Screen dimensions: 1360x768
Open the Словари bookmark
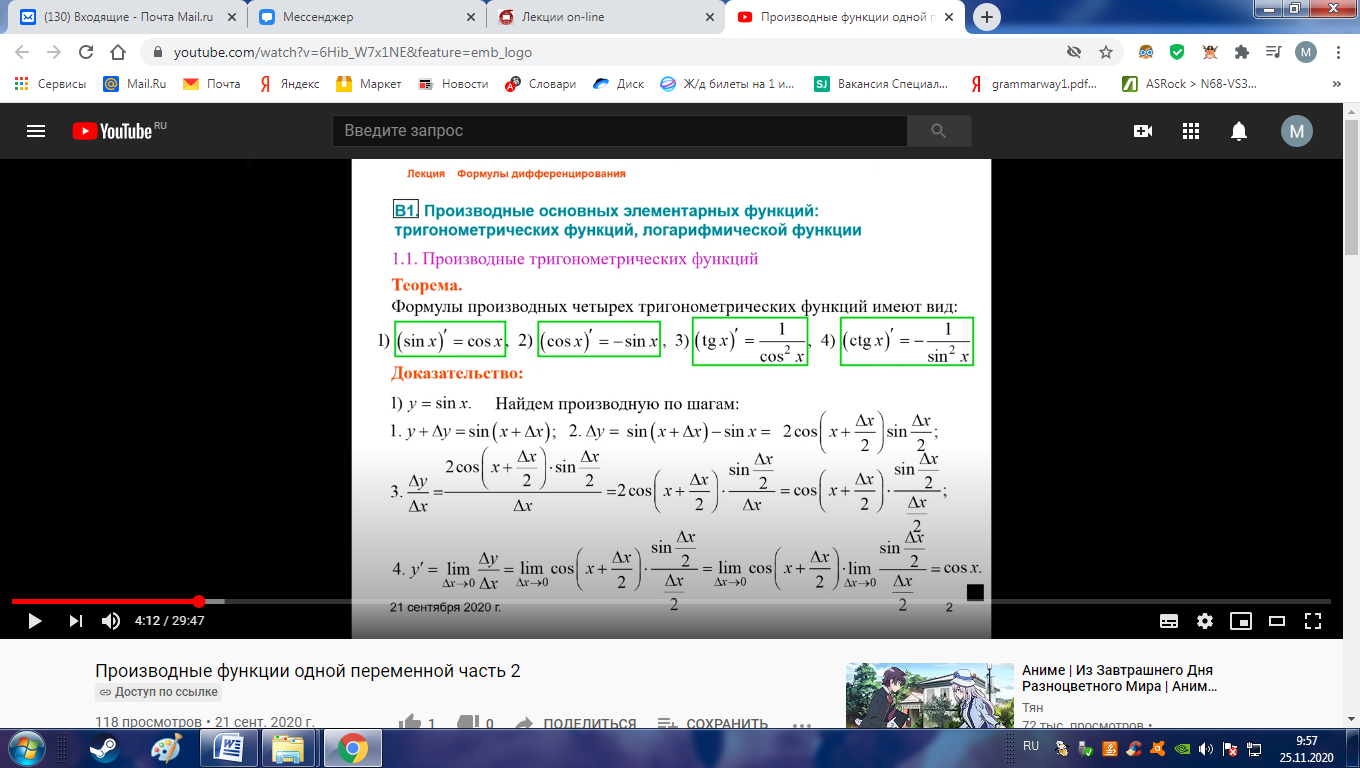541,84
